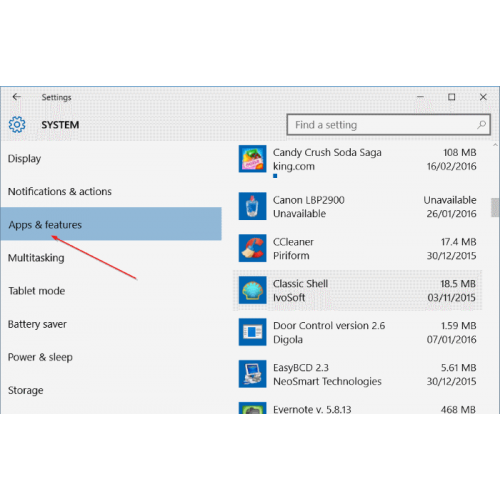Viewport: 500px width, 500px height.
Task: Select the Evernote v. 5.8.13 entry
Action: click(x=312, y=409)
